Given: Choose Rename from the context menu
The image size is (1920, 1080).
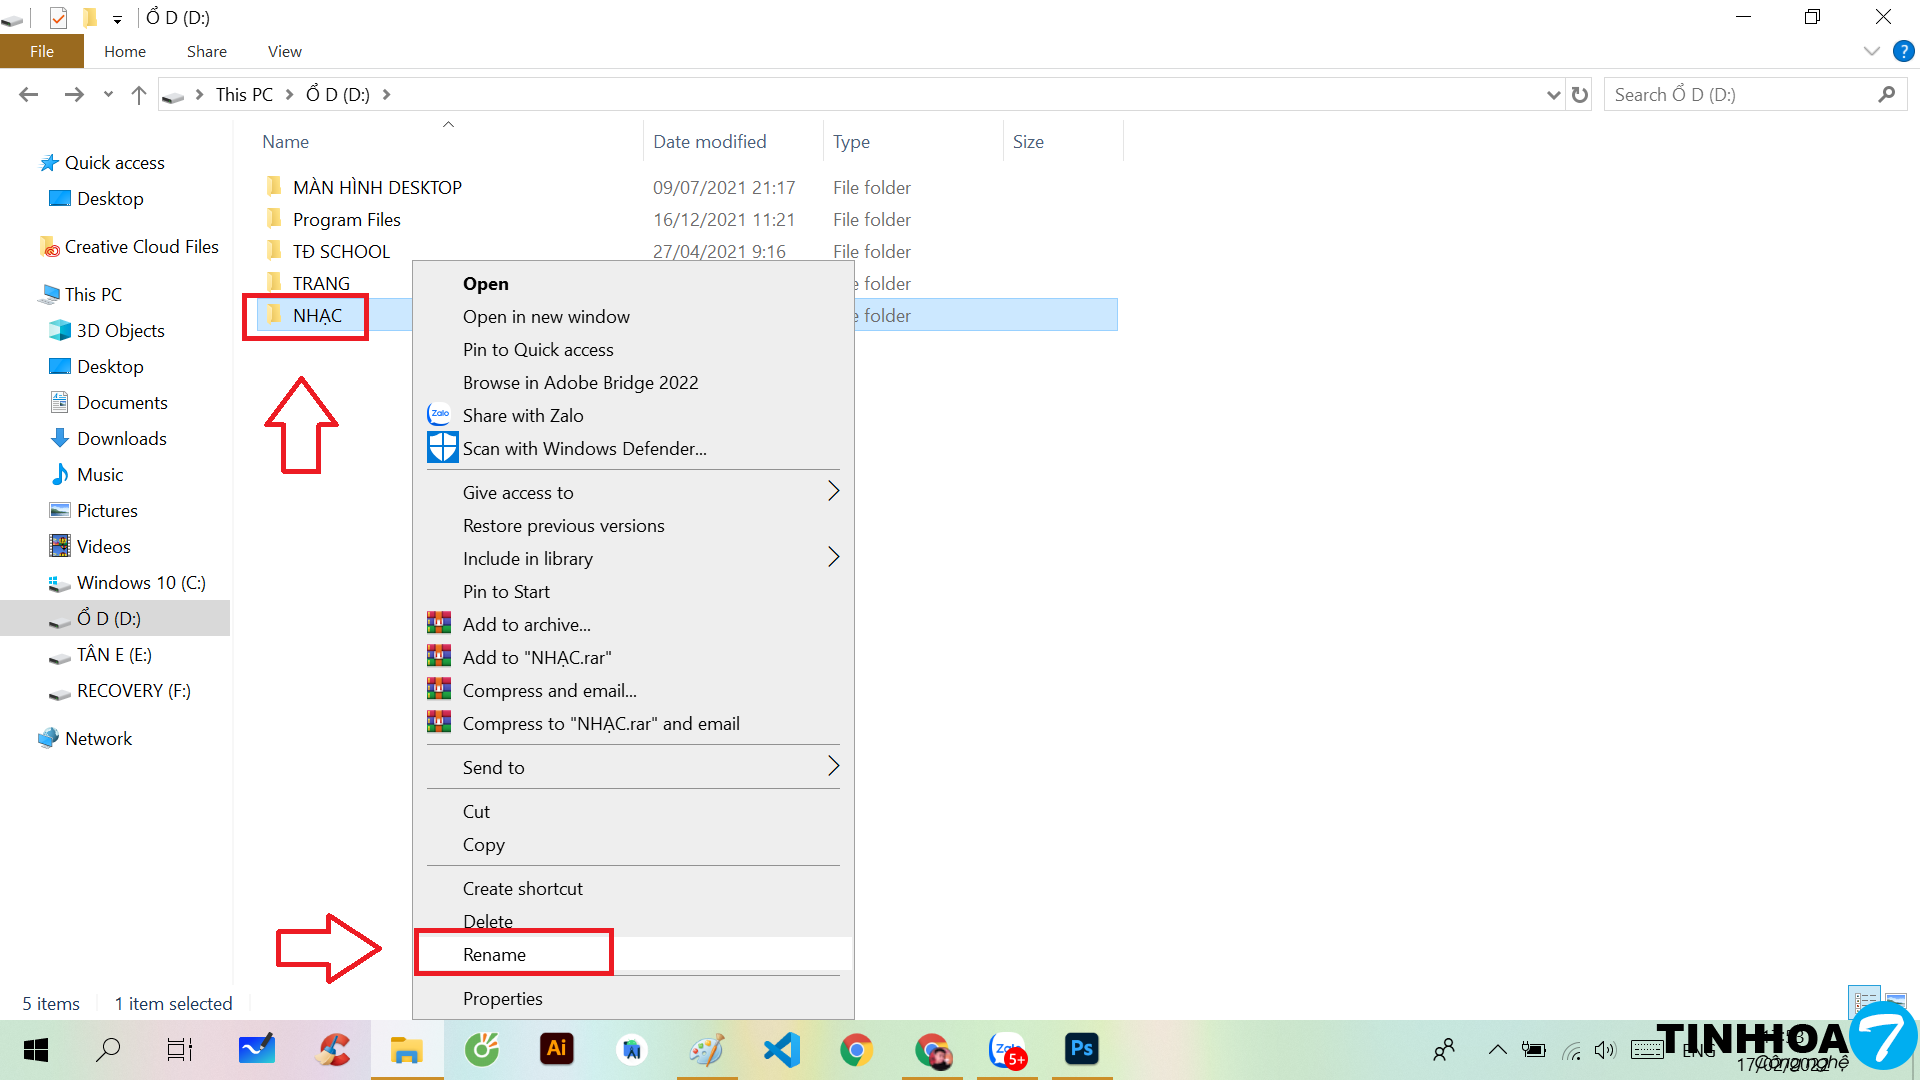Looking at the screenshot, I should point(494,954).
